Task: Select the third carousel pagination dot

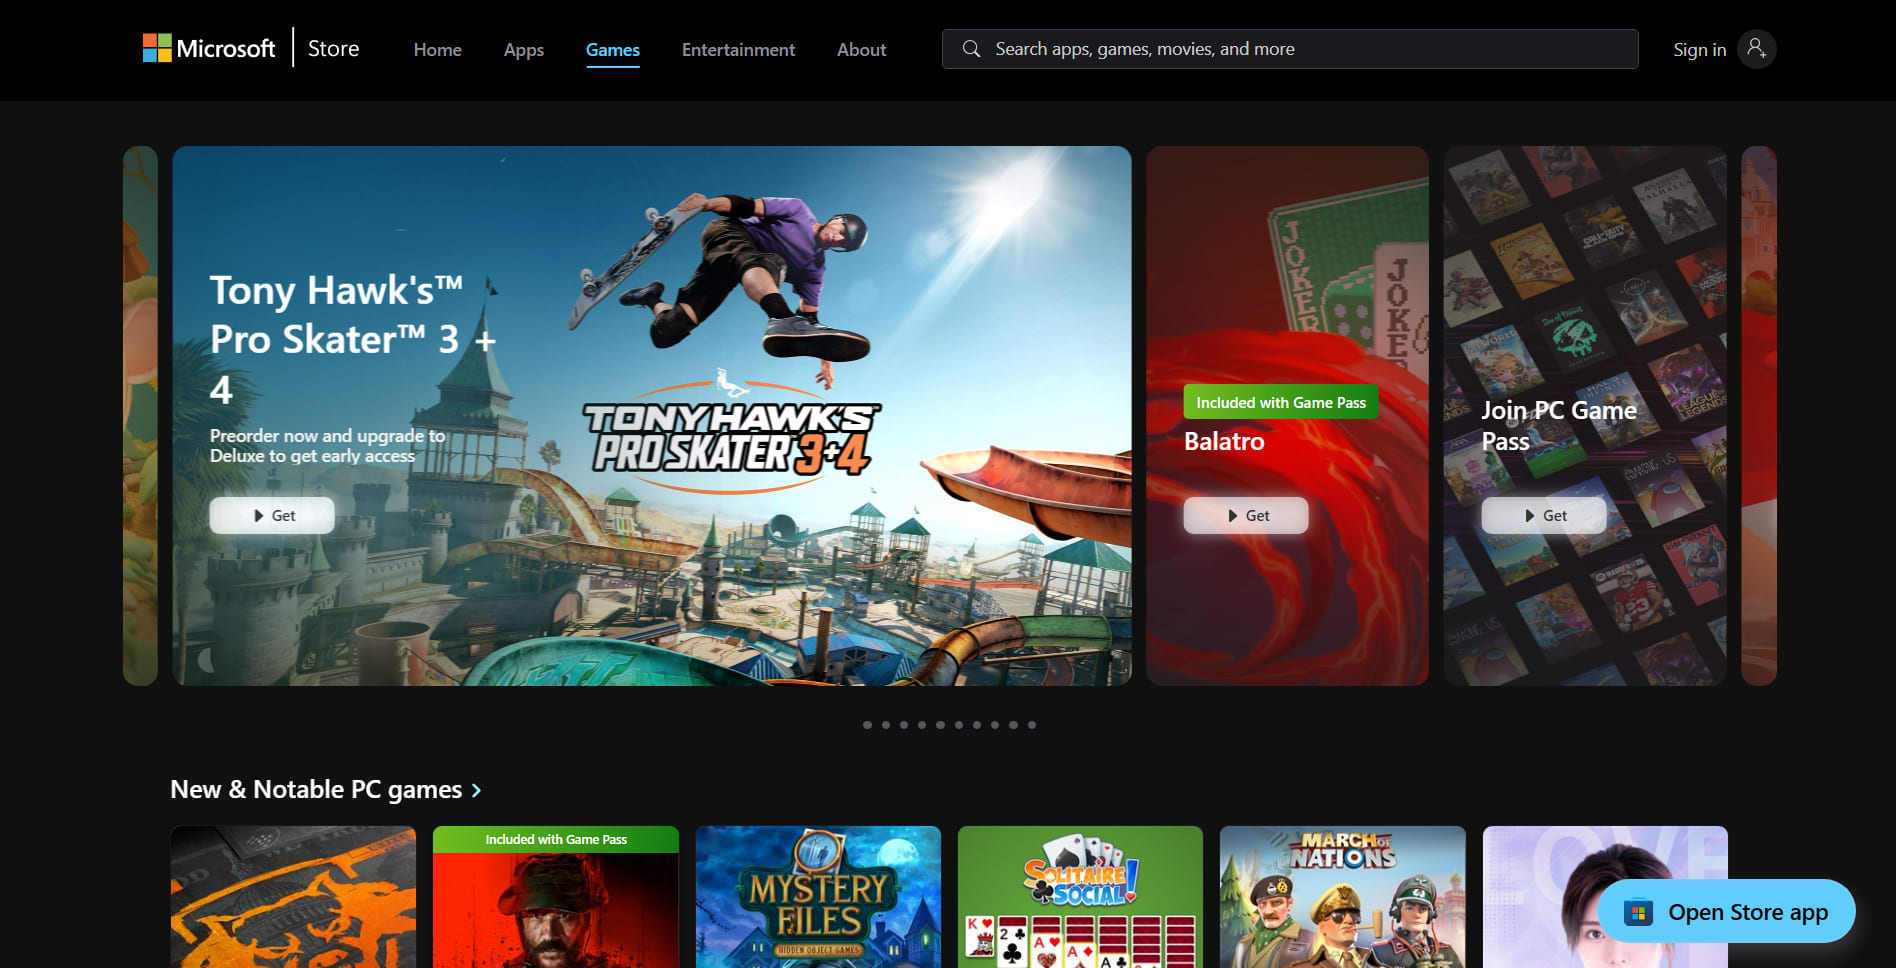Action: pos(904,725)
